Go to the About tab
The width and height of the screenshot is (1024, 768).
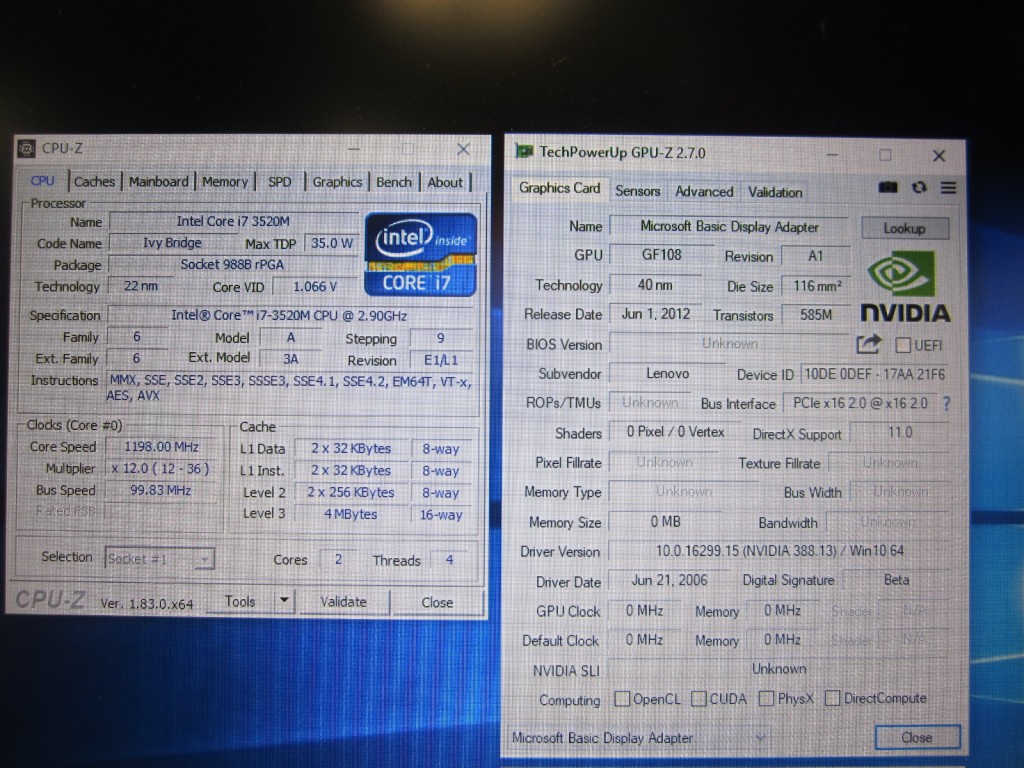(x=445, y=182)
